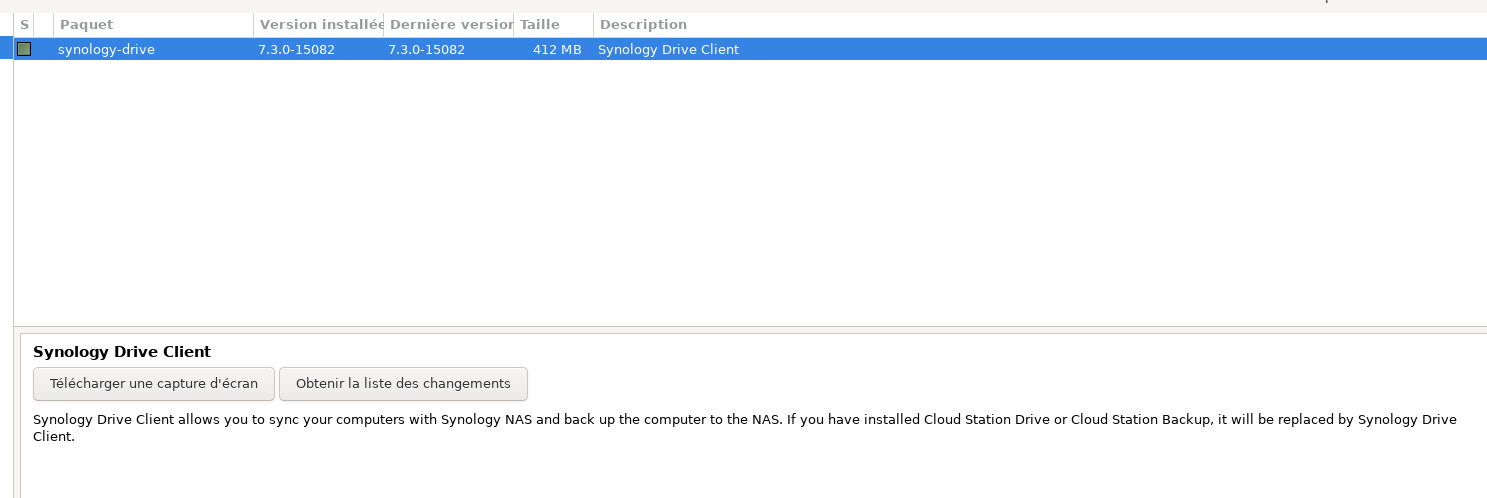This screenshot has height=498, width=1487.
Task: Select the synology-drive package name
Action: coord(106,49)
